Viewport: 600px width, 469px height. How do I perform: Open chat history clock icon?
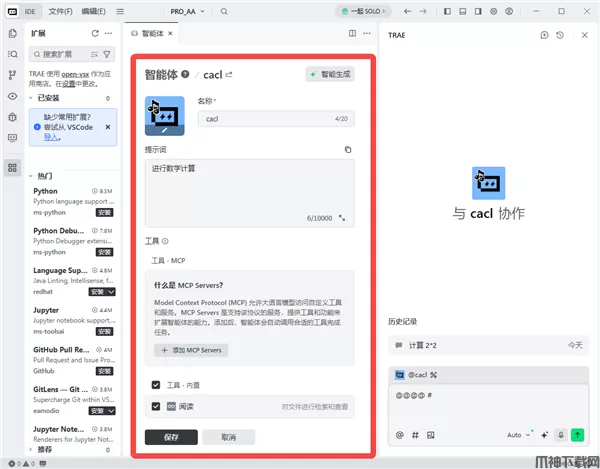click(560, 35)
